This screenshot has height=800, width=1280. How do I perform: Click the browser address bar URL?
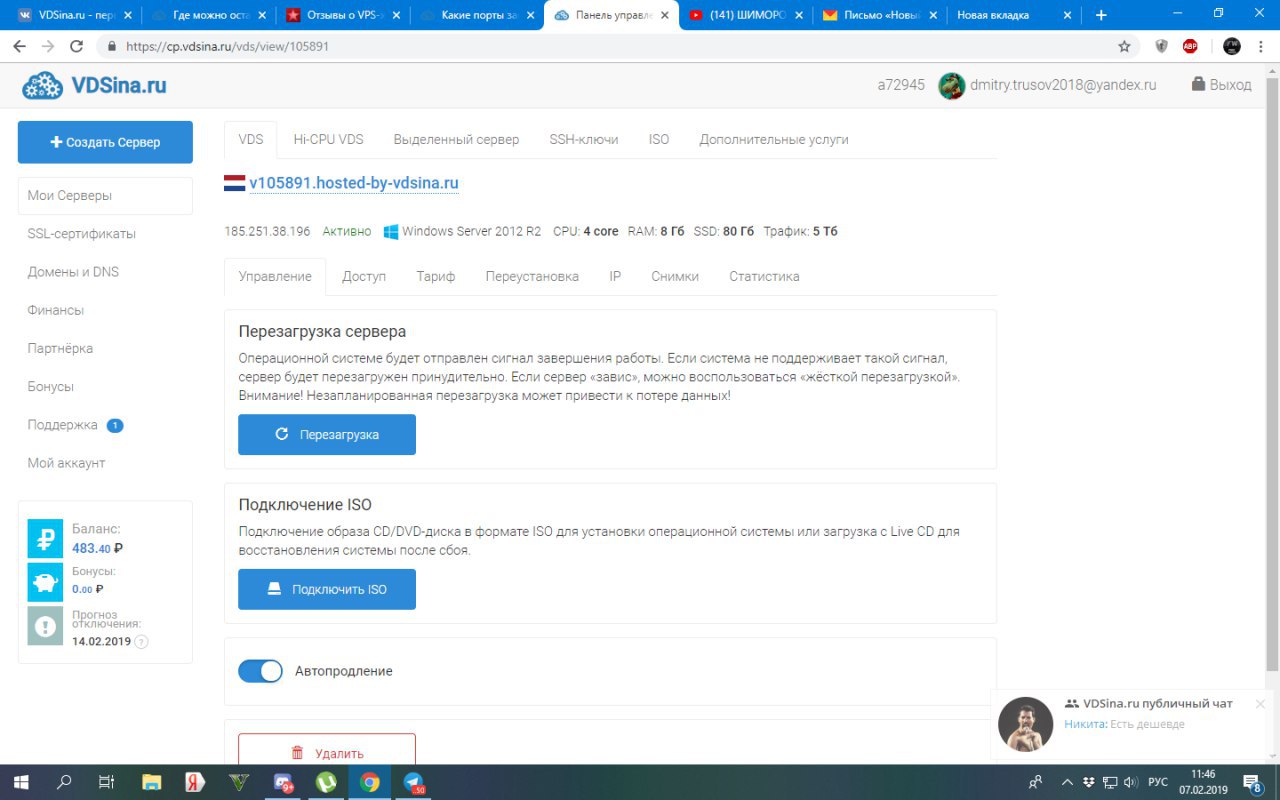point(227,46)
